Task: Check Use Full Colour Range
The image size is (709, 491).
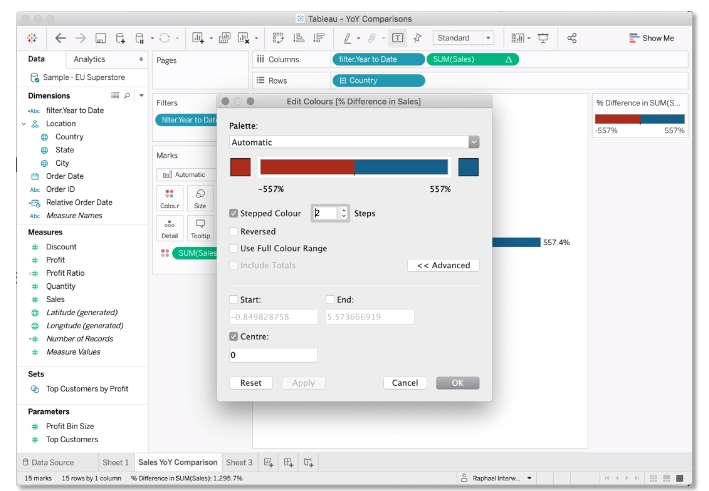Action: [233, 248]
